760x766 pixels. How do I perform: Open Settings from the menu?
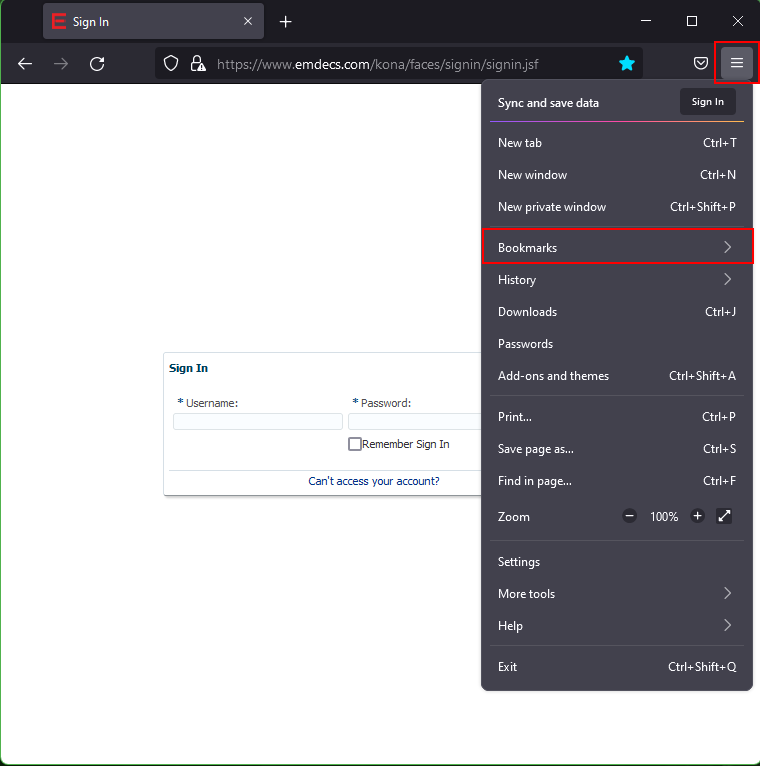pos(519,561)
